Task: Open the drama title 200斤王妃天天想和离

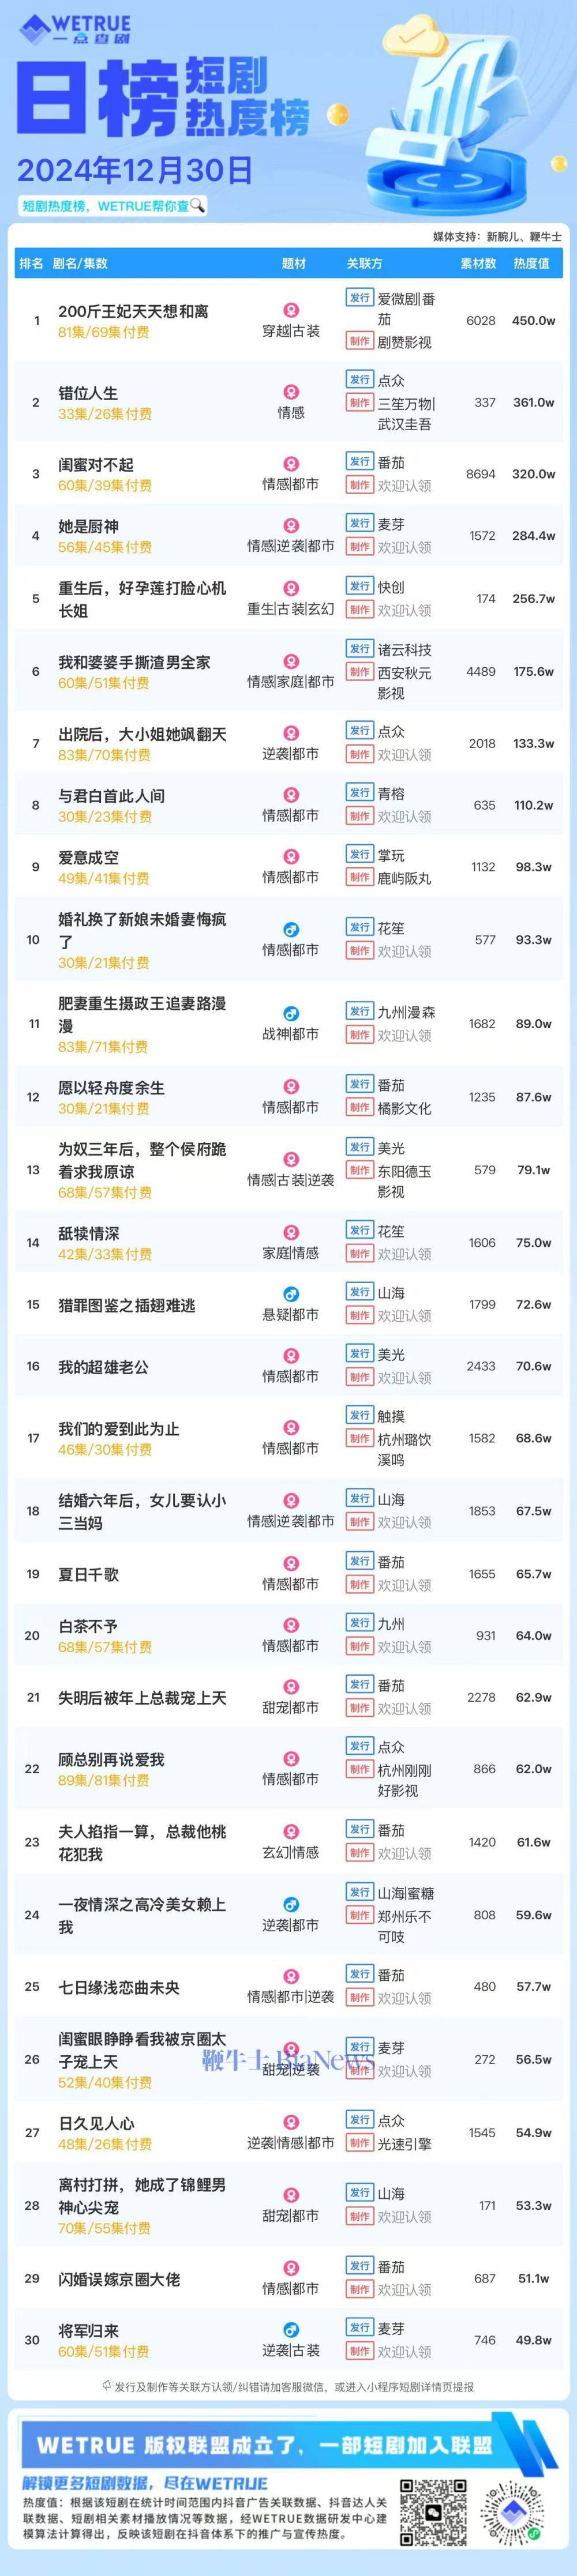Action: pyautogui.click(x=133, y=312)
